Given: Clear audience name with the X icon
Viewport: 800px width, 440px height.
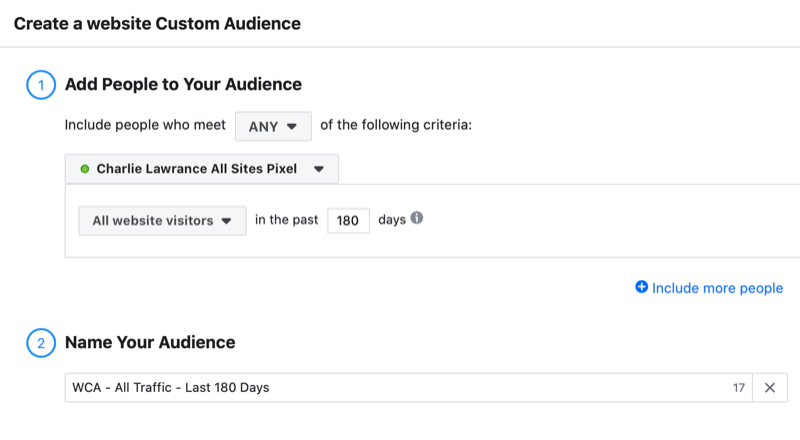Looking at the screenshot, I should (x=769, y=388).
